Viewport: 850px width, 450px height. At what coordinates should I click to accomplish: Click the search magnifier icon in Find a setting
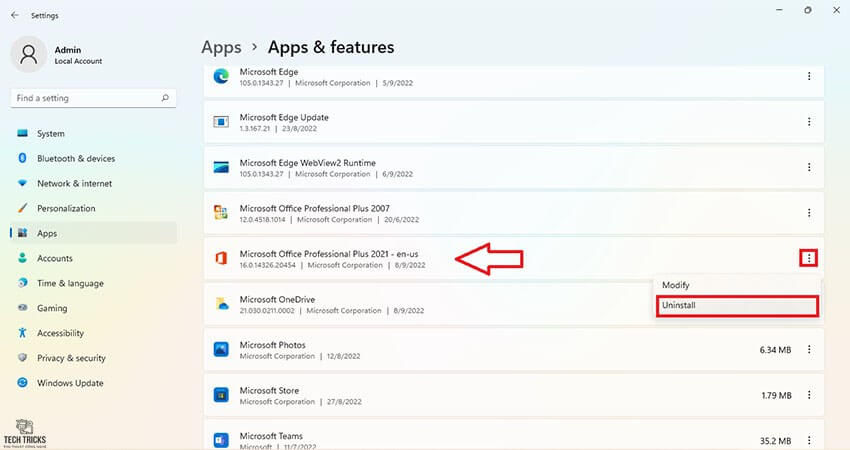[x=165, y=98]
